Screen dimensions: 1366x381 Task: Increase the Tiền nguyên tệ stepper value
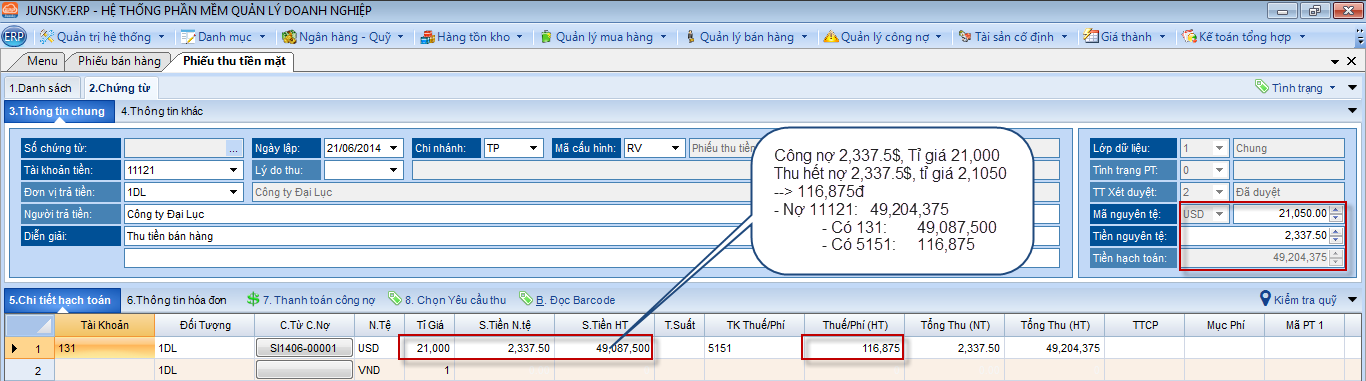pos(1337,231)
